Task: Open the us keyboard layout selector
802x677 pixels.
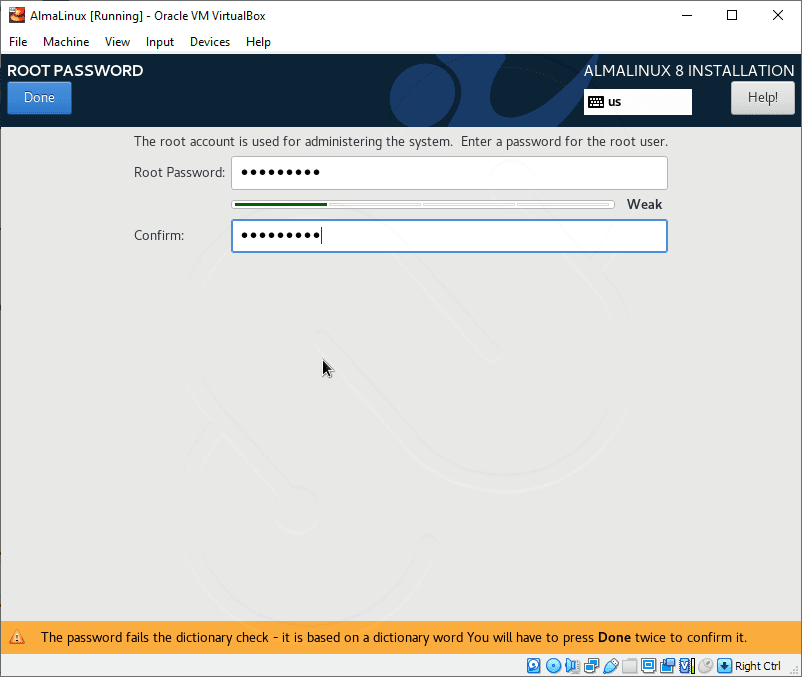Action: tap(638, 102)
